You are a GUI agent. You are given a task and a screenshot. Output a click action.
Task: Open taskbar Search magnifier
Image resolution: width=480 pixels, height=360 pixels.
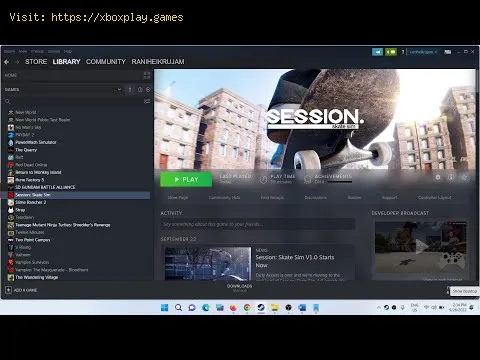click(178, 307)
